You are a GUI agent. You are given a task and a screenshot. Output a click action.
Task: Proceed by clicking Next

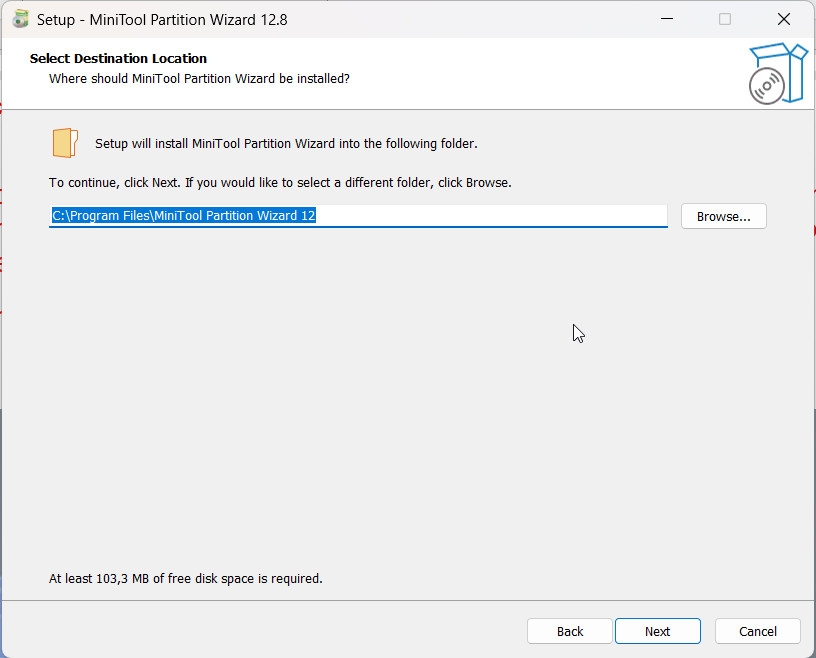657,631
